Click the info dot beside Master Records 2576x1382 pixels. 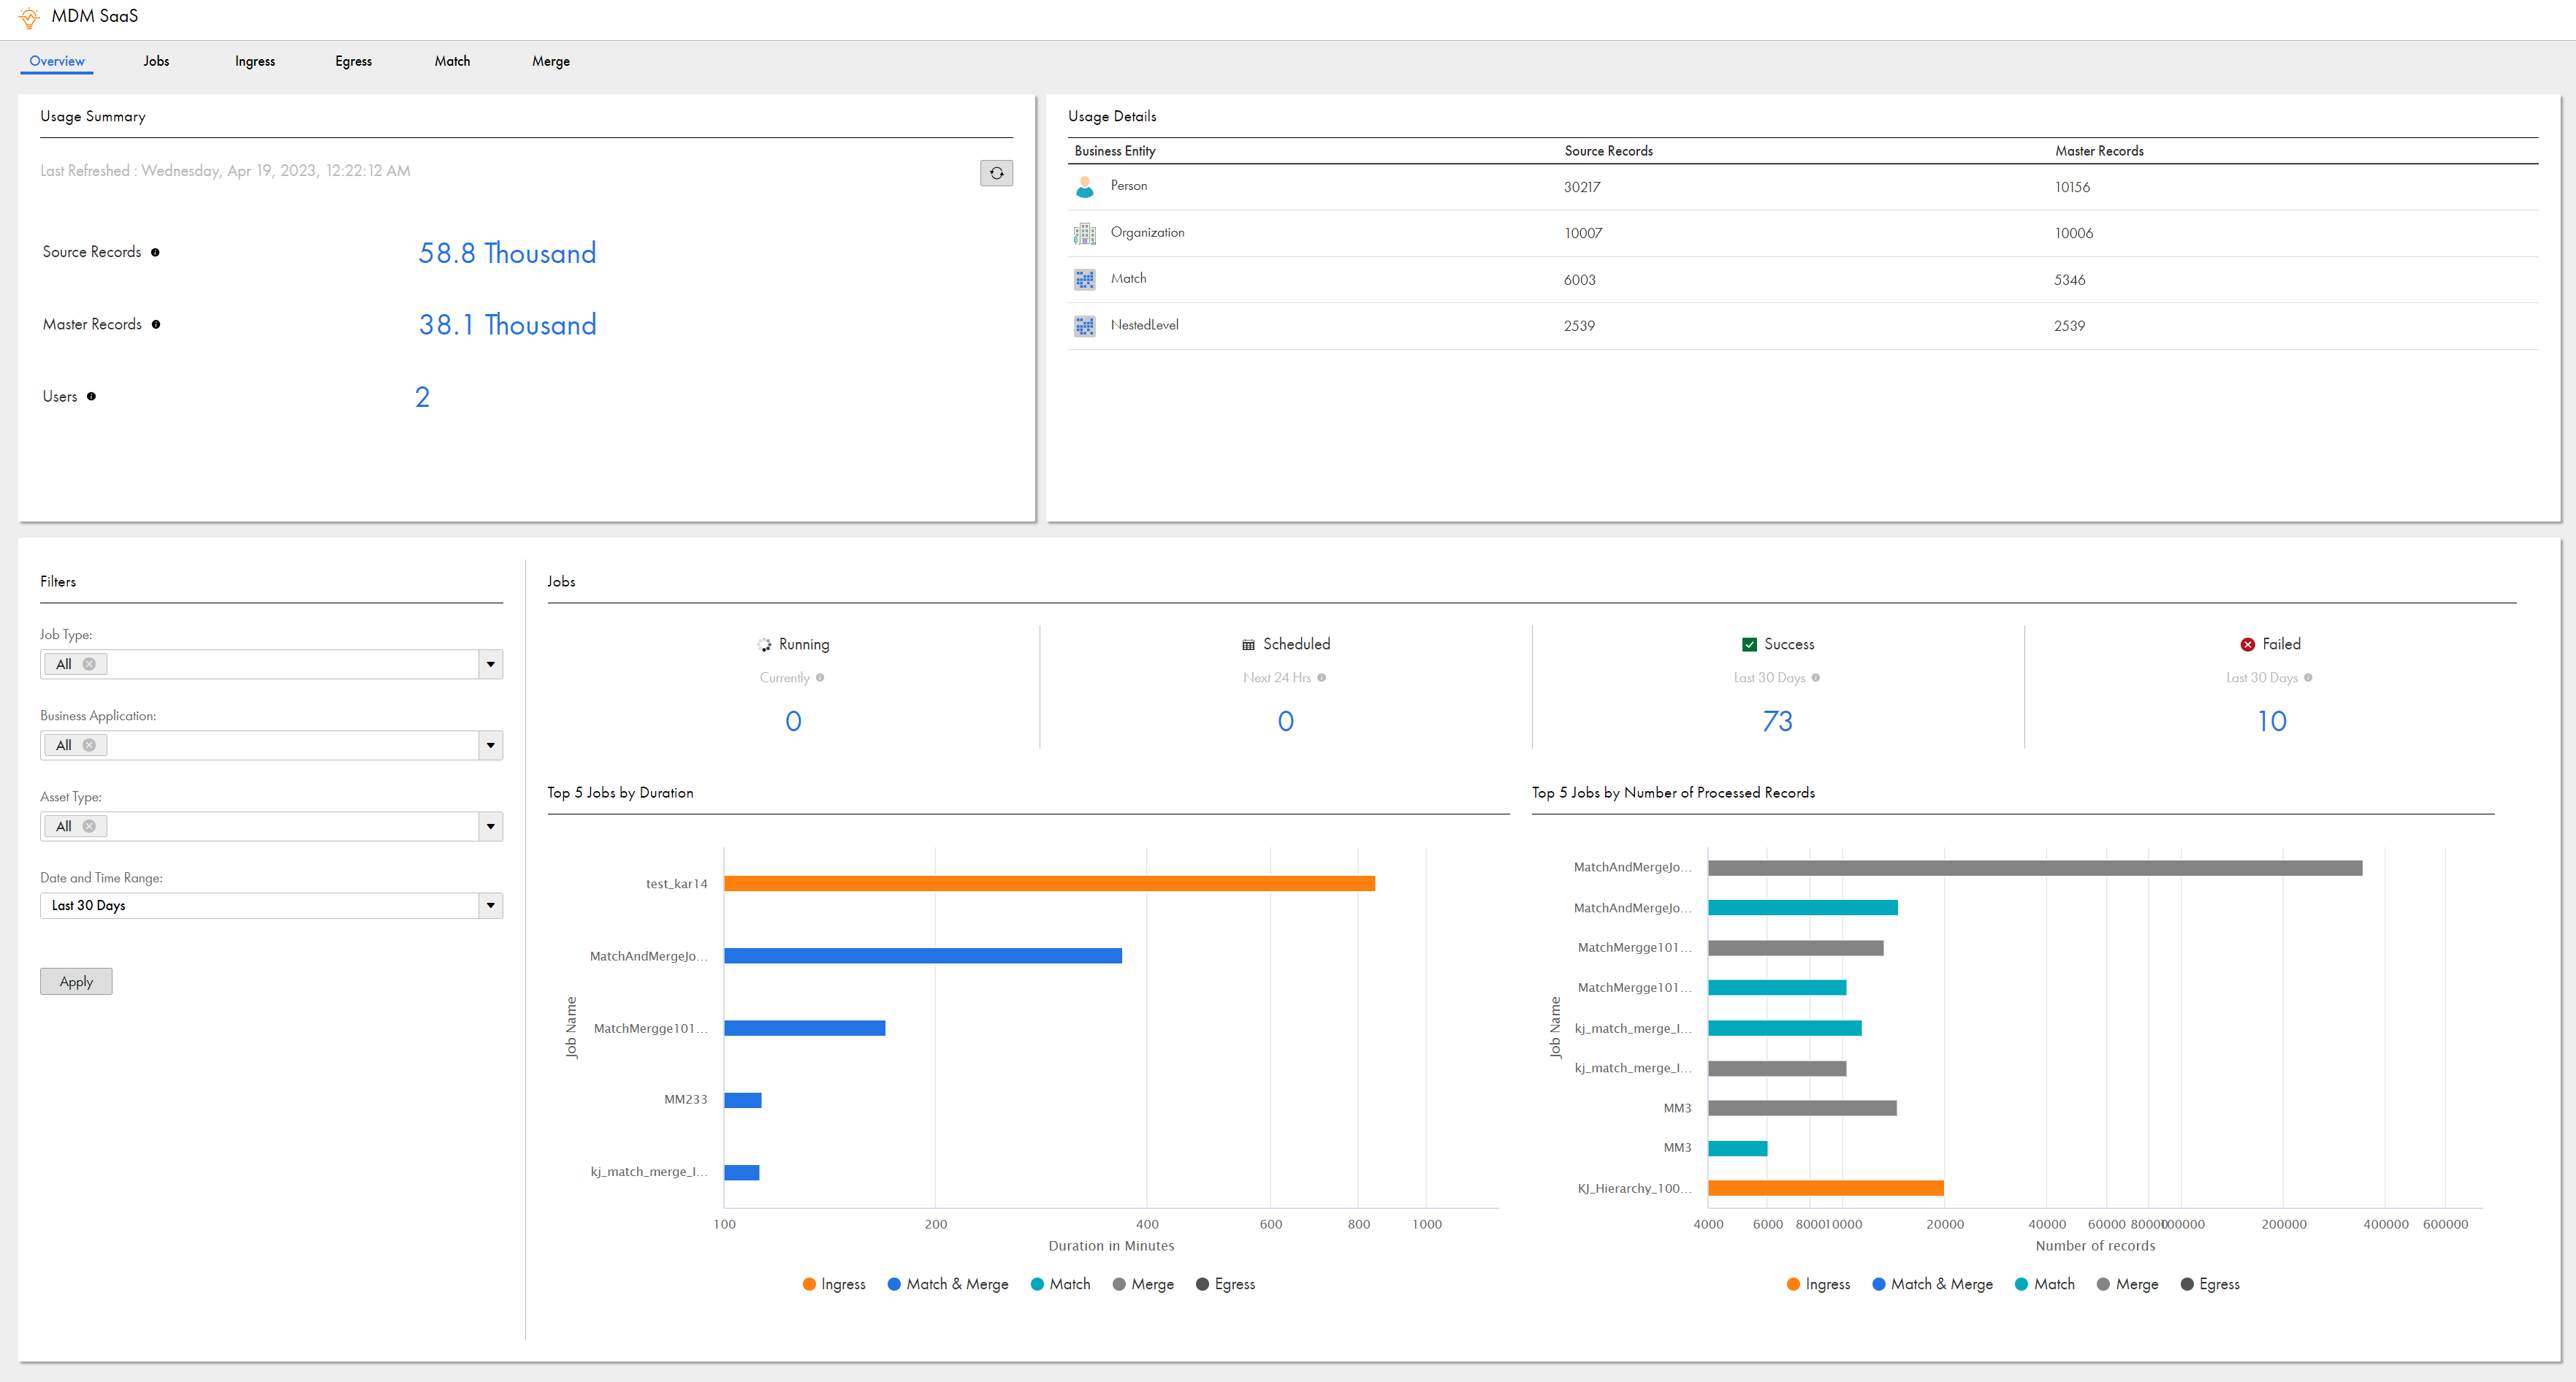[x=156, y=325]
